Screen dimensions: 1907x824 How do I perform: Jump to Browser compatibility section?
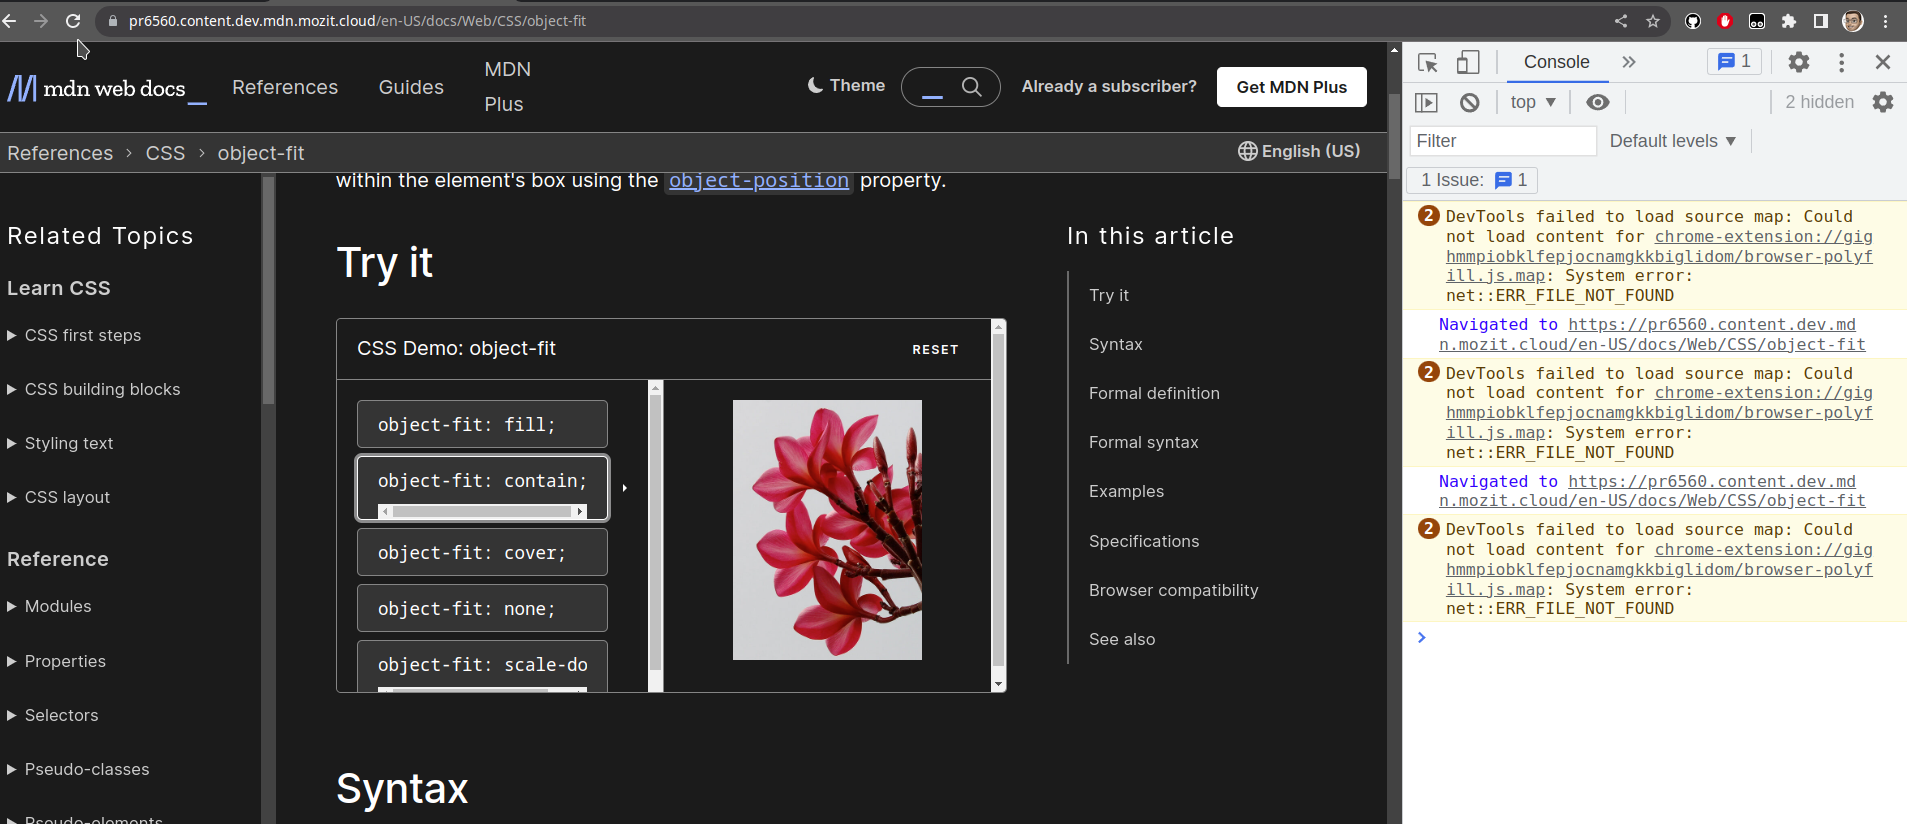click(x=1174, y=590)
